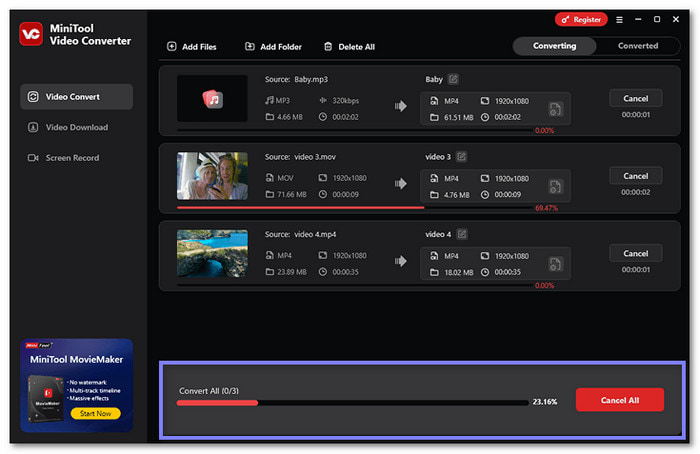Click 'Convert All (0/3)' label
This screenshot has height=454, width=700.
209,391
